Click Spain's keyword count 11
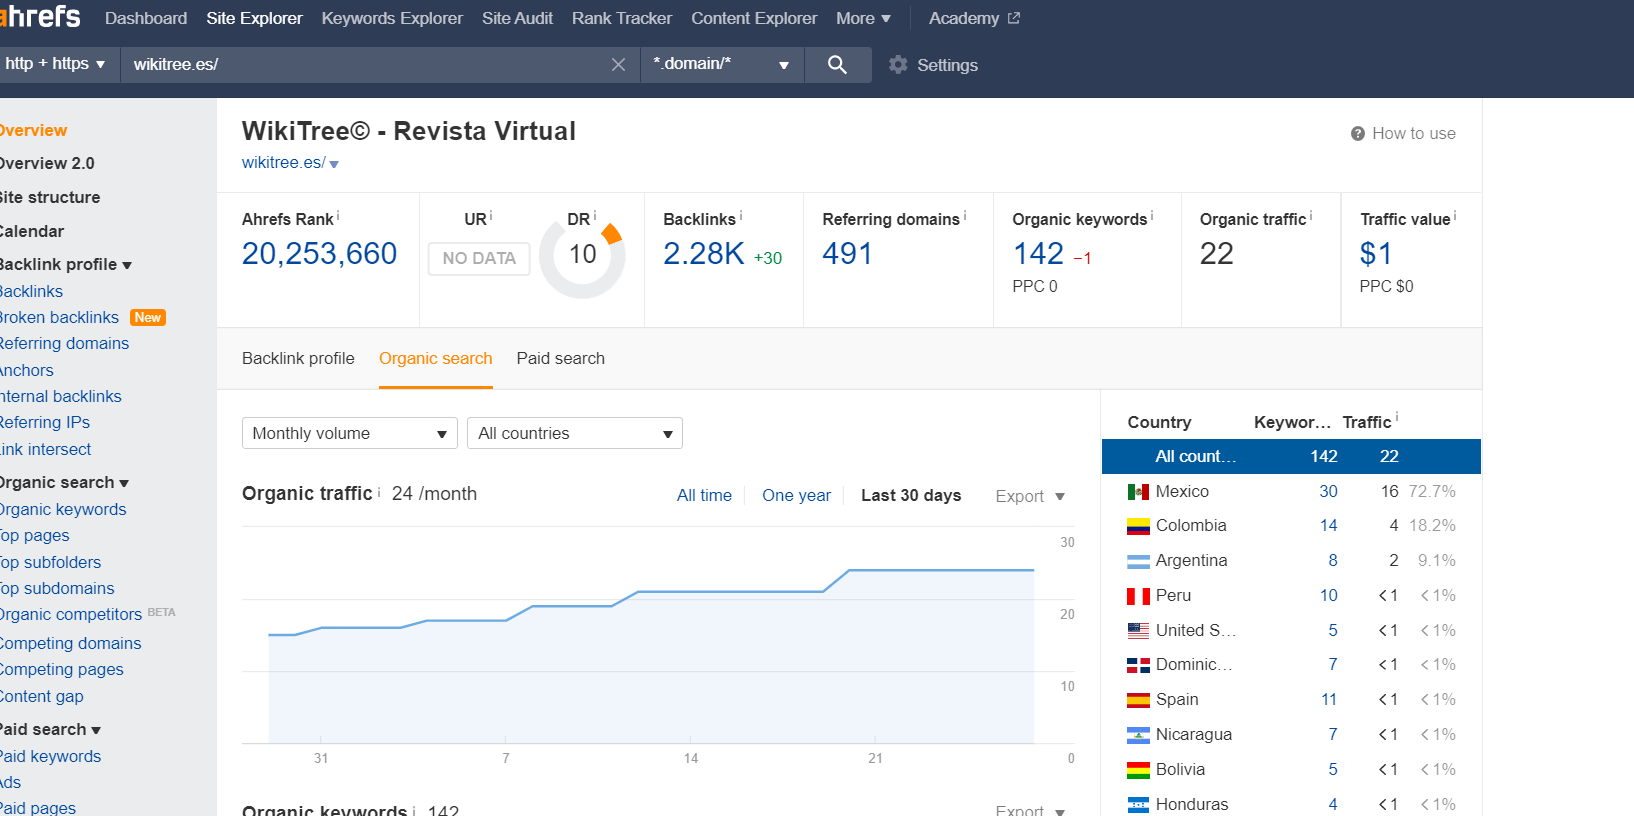The width and height of the screenshot is (1634, 816). [x=1329, y=700]
